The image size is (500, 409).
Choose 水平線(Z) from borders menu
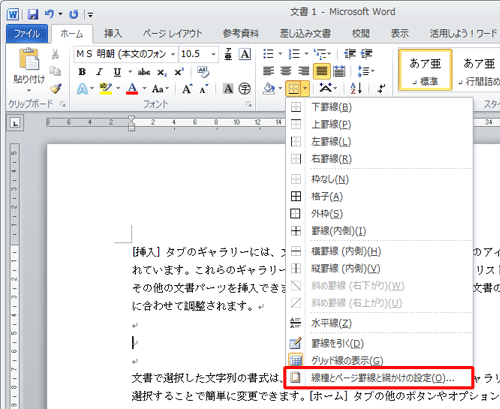(x=379, y=323)
